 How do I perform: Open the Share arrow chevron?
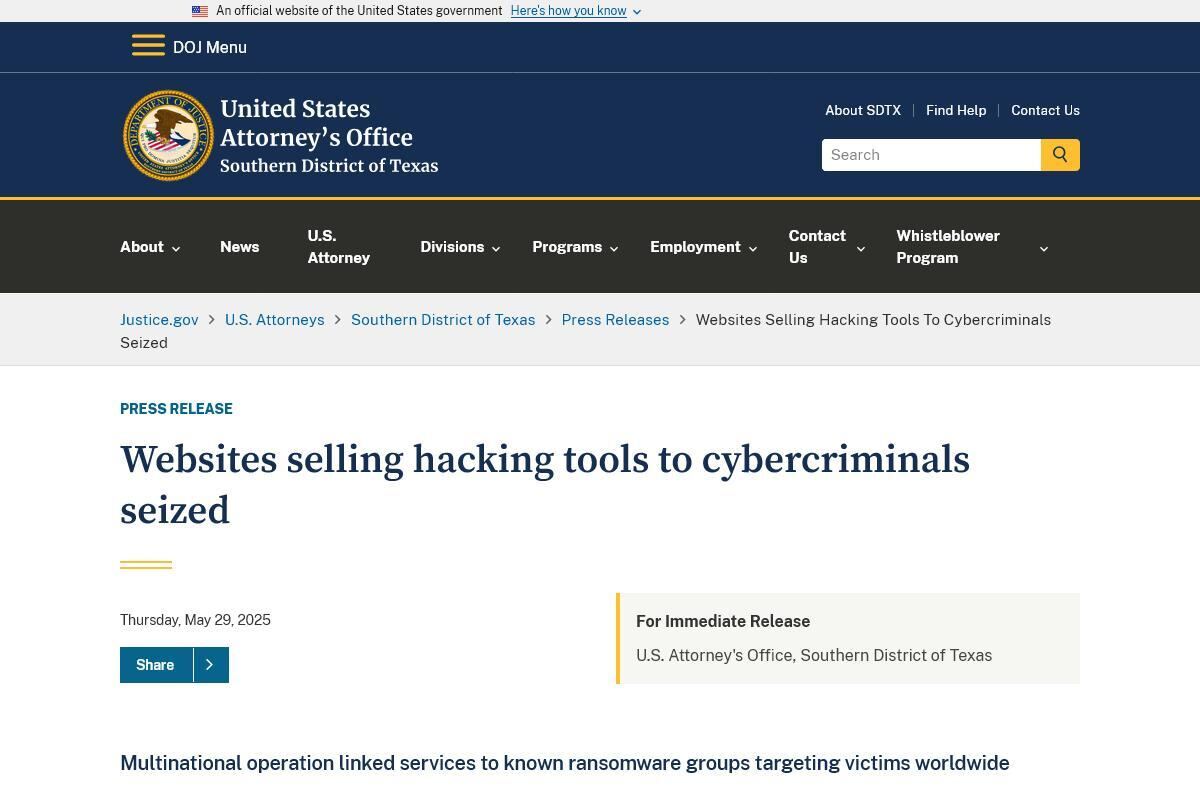(210, 665)
